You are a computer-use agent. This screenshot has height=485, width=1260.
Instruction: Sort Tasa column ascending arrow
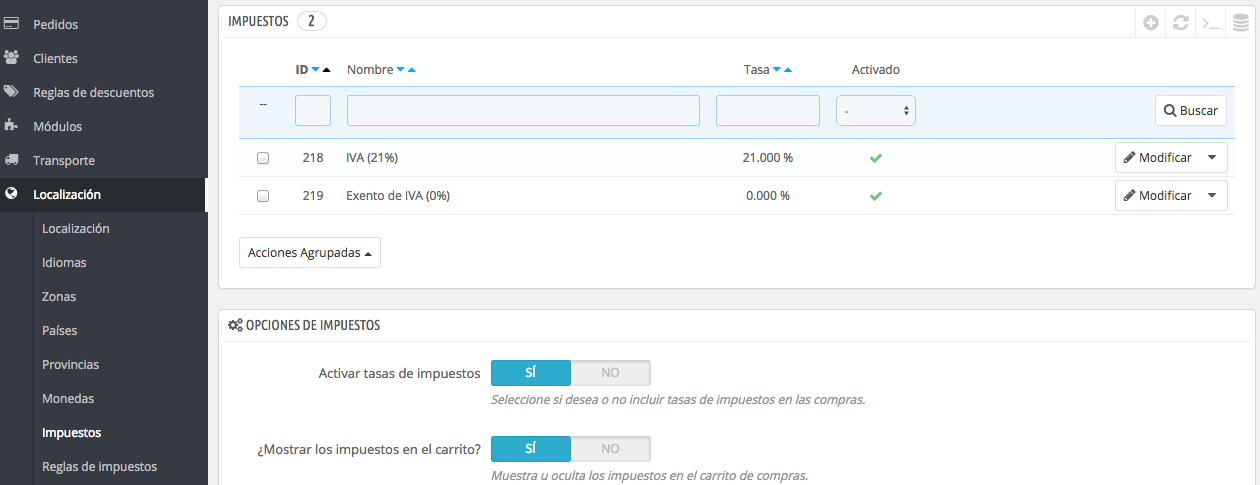pyautogui.click(x=788, y=70)
